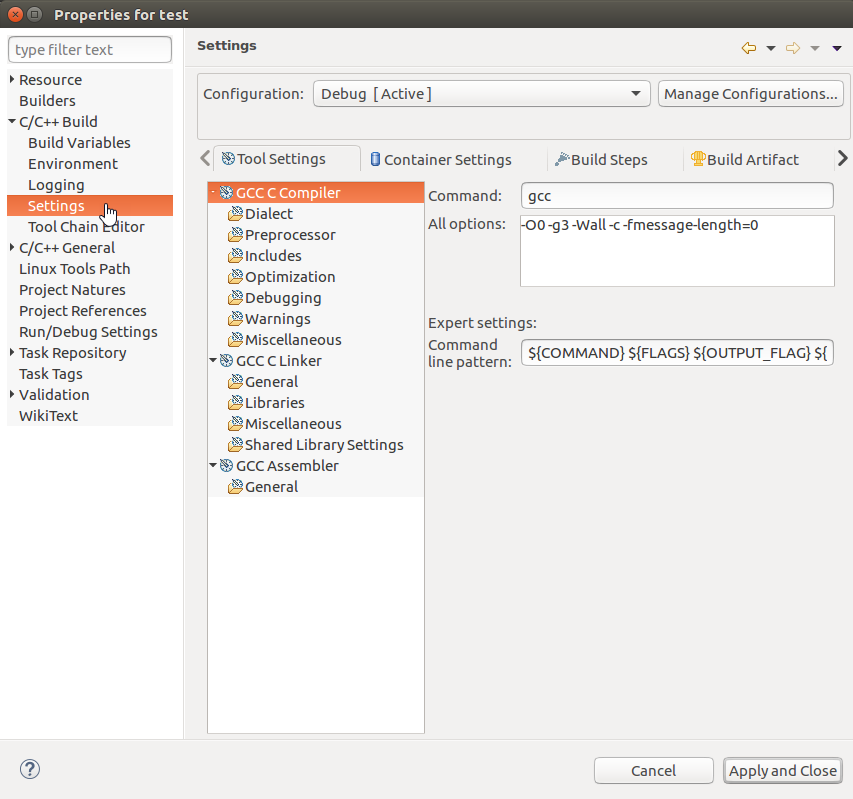
Task: Expand the C/C++ General node
Action: (12, 247)
